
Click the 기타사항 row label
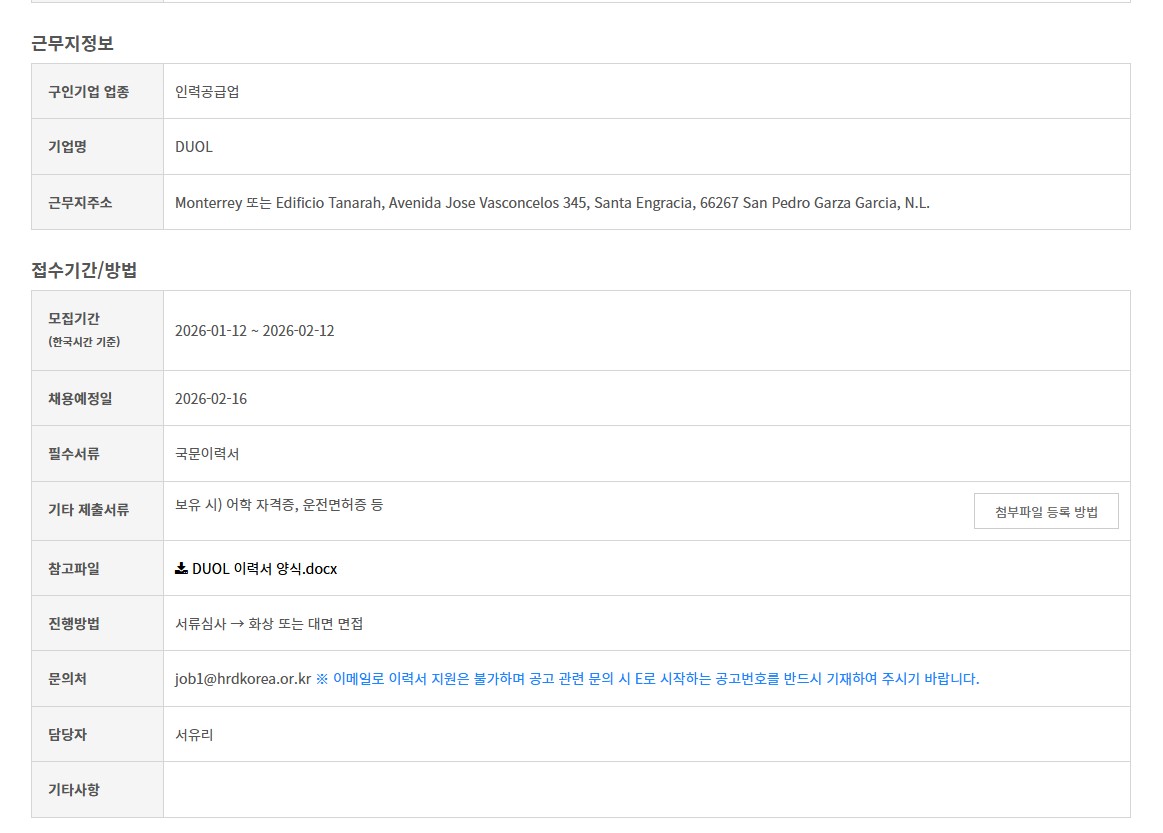(74, 790)
